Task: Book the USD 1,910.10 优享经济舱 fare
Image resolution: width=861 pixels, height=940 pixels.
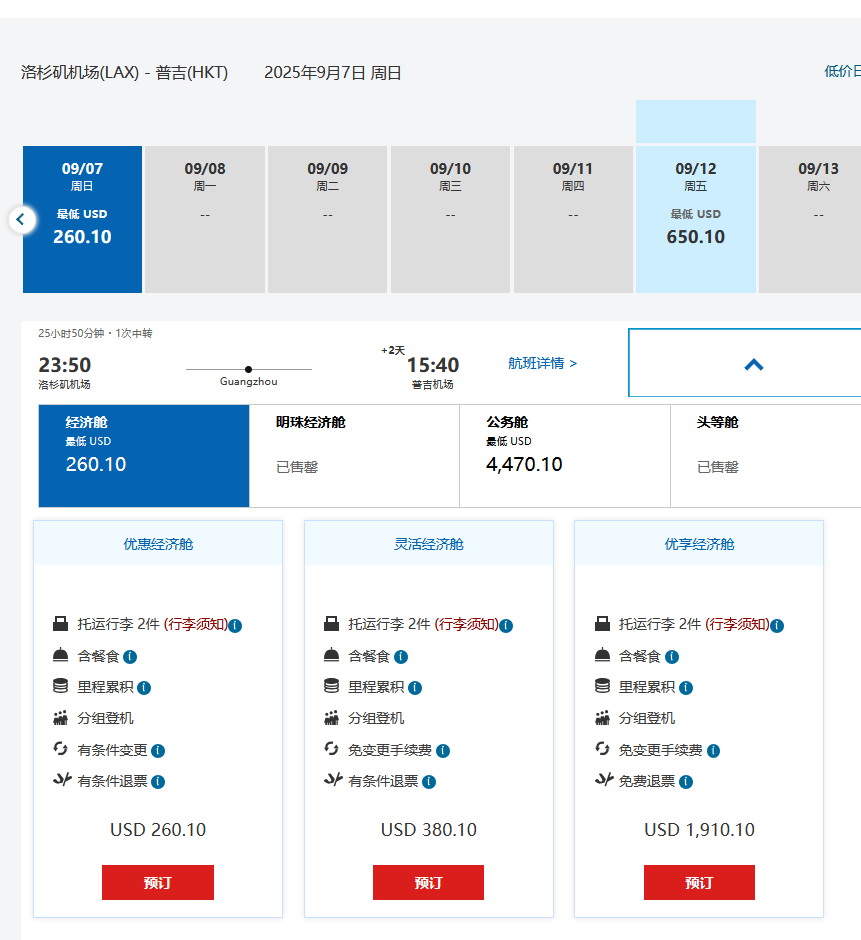Action: [x=699, y=883]
